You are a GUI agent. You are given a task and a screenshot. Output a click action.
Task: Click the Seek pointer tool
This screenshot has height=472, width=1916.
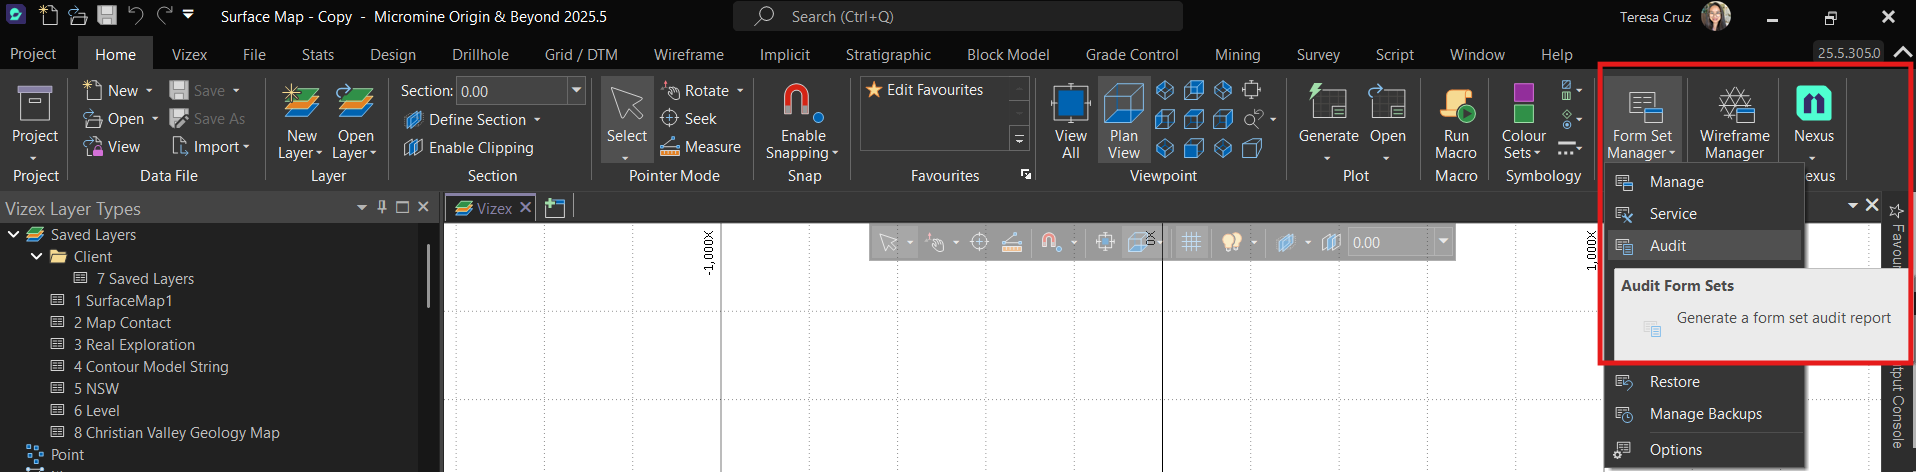pyautogui.click(x=689, y=119)
